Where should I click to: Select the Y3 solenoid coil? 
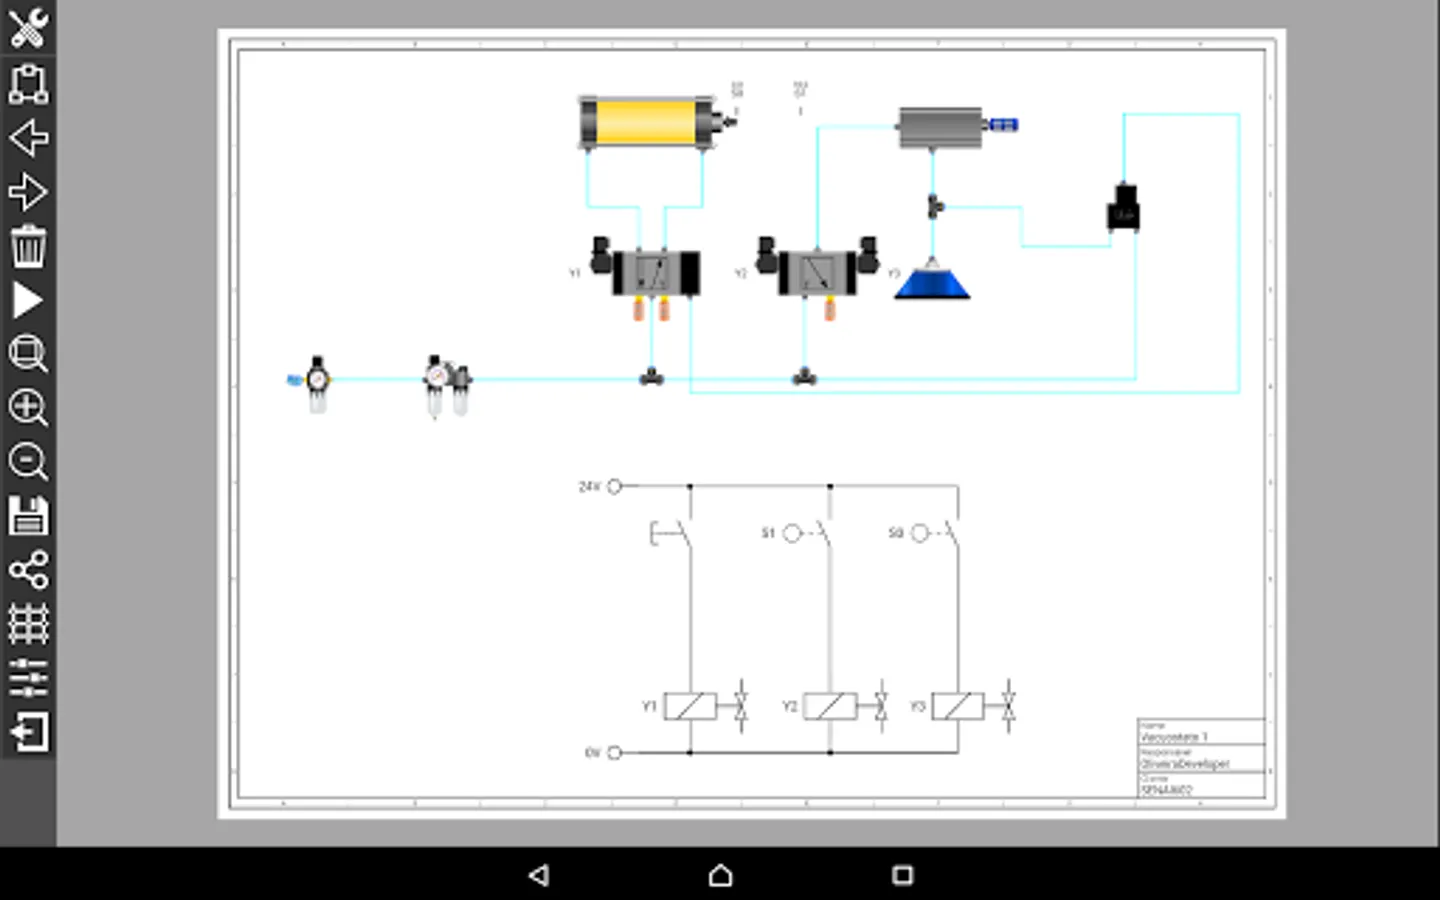point(958,706)
